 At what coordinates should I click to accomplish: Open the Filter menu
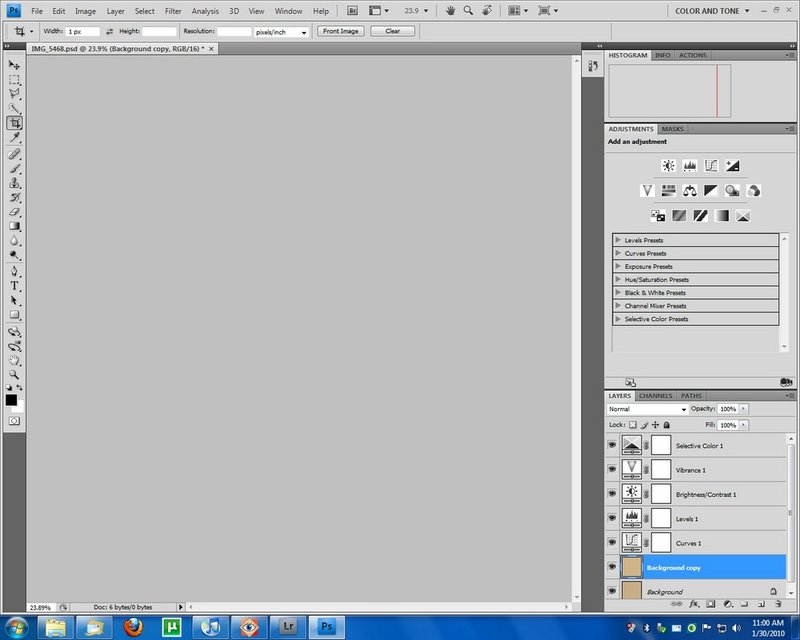(173, 11)
